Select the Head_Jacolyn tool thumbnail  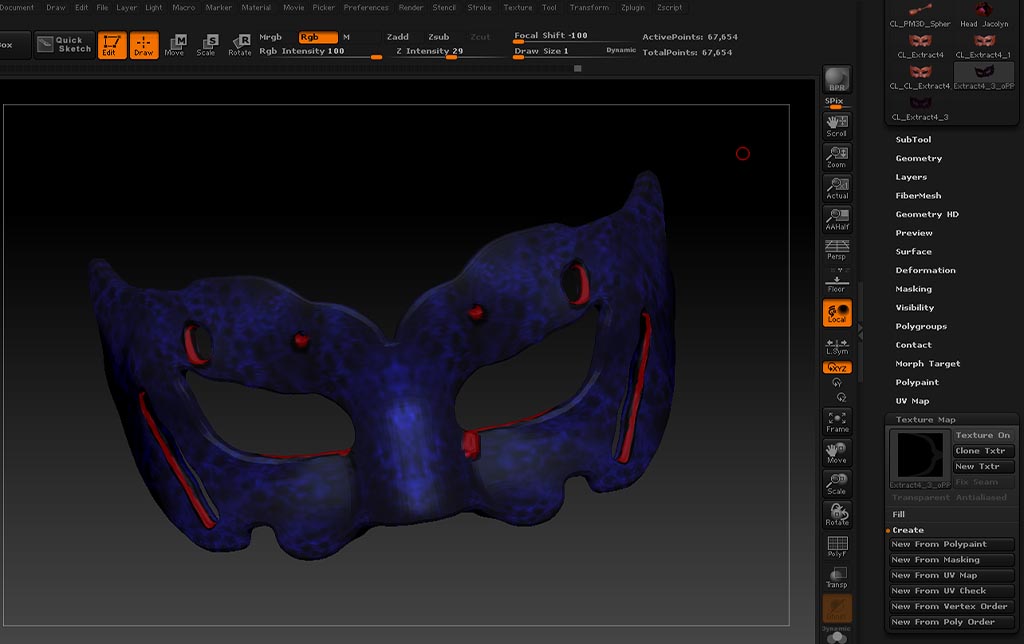[x=984, y=14]
